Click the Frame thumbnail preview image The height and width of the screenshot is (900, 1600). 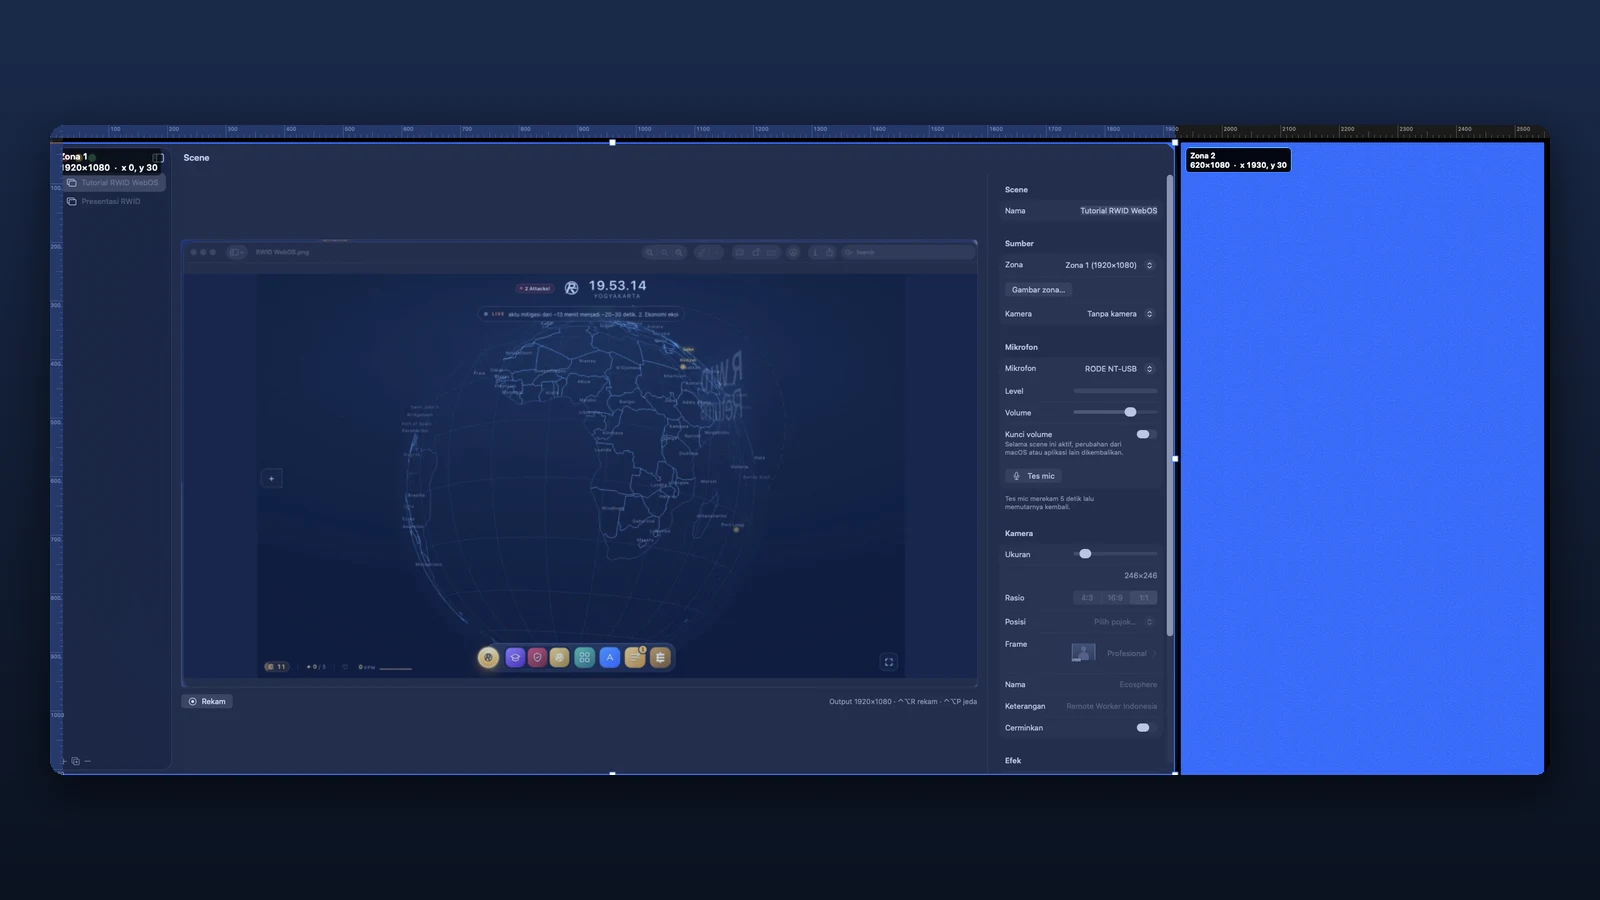1083,654
